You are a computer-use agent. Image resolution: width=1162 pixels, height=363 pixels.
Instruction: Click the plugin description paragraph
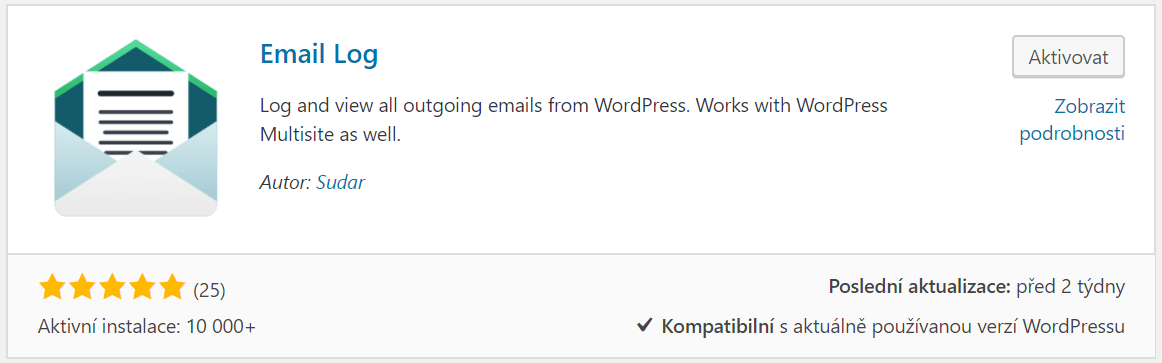[x=574, y=120]
